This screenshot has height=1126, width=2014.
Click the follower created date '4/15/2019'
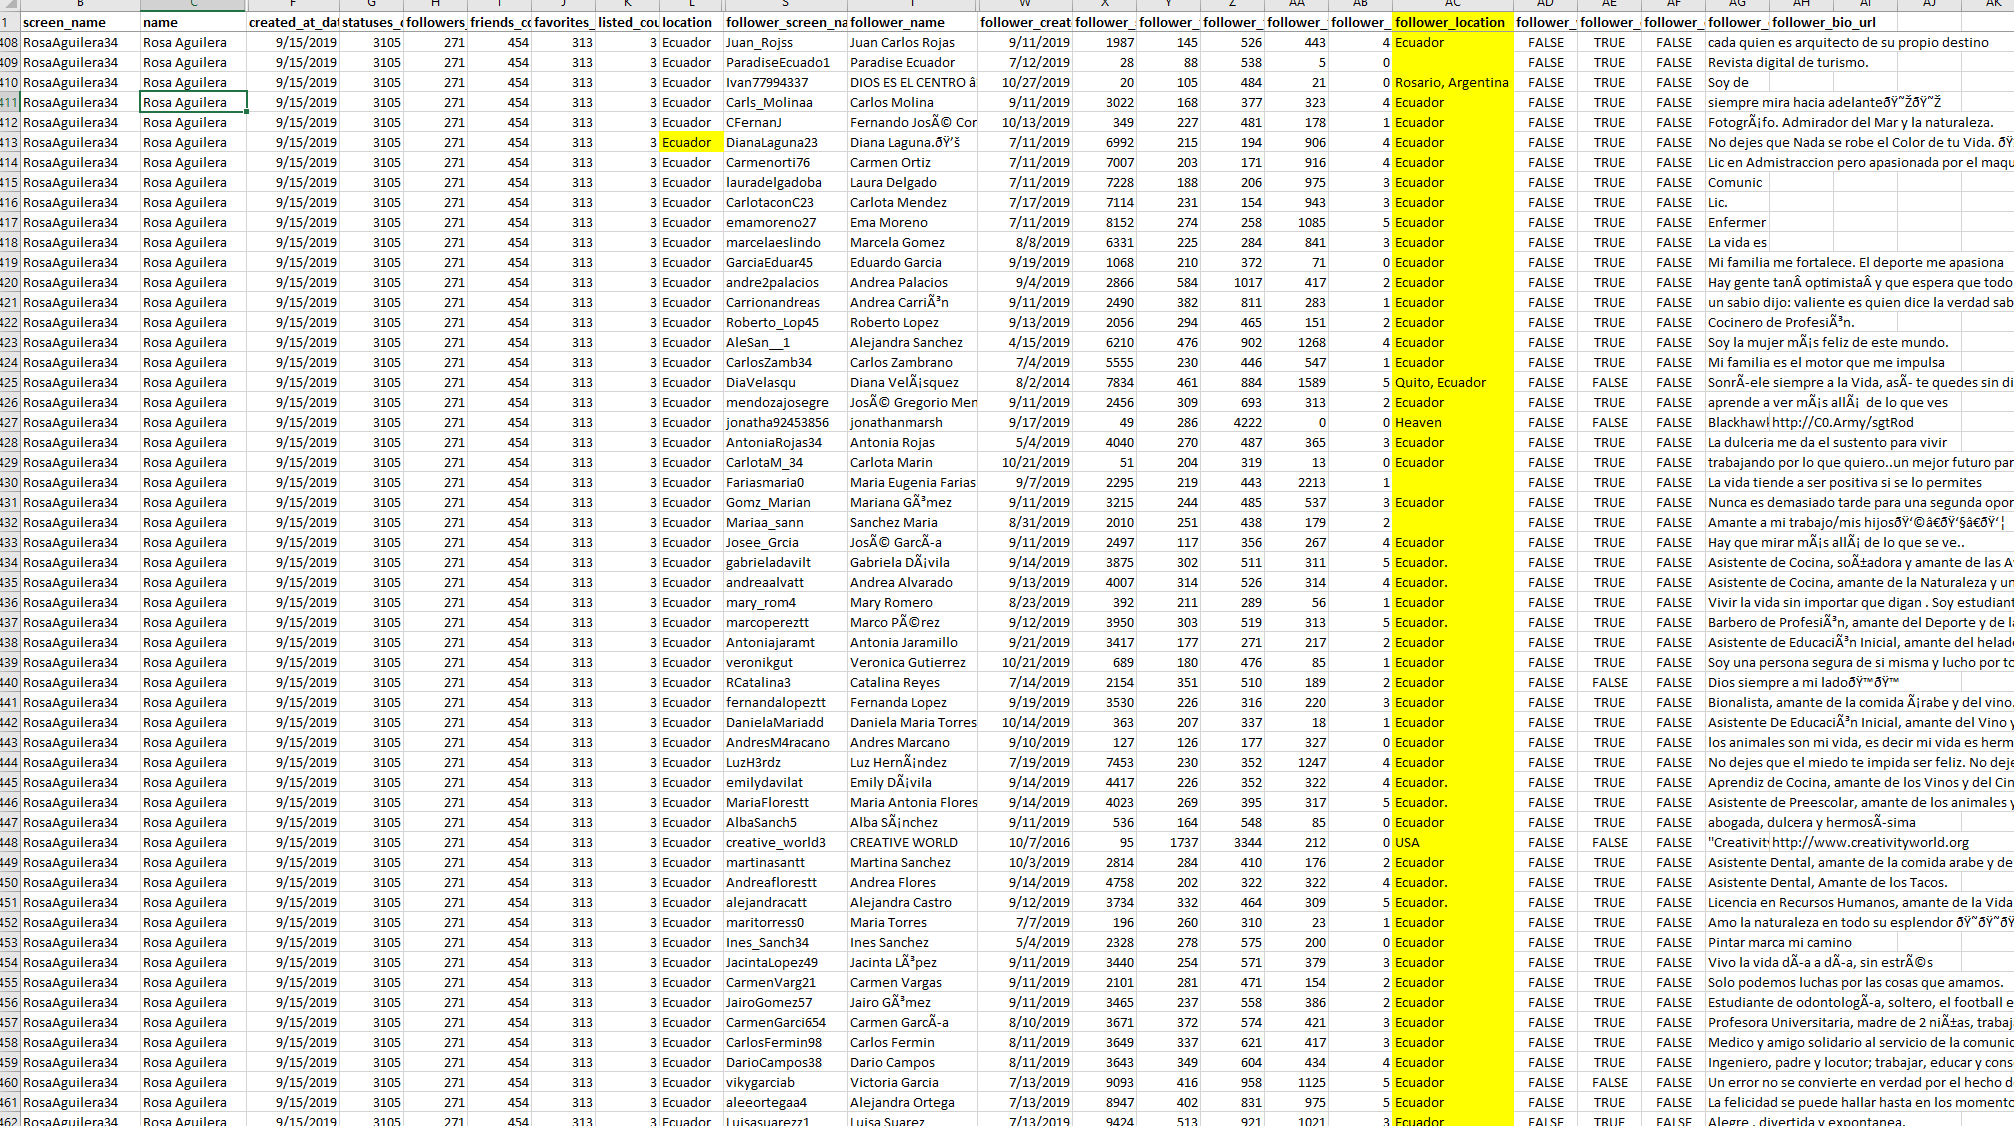coord(1024,342)
